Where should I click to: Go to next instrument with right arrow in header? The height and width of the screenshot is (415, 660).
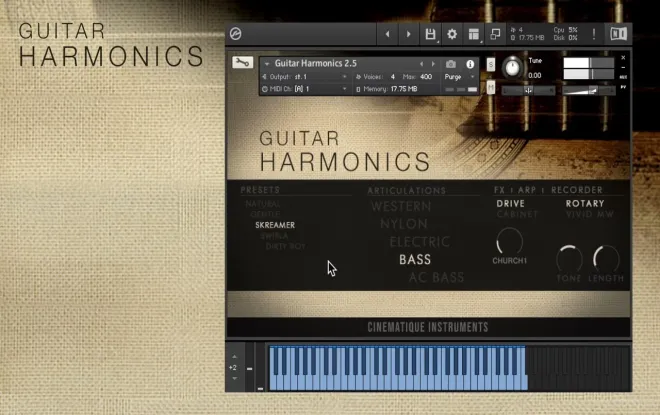click(408, 34)
